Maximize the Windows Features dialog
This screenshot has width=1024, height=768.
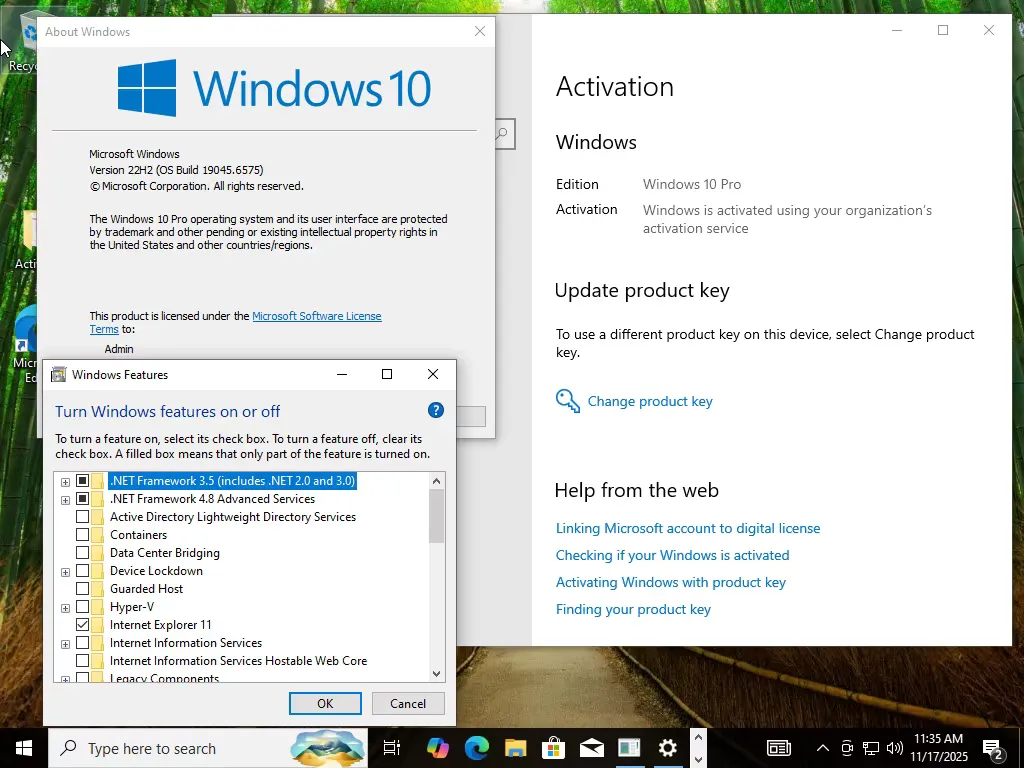click(x=387, y=374)
